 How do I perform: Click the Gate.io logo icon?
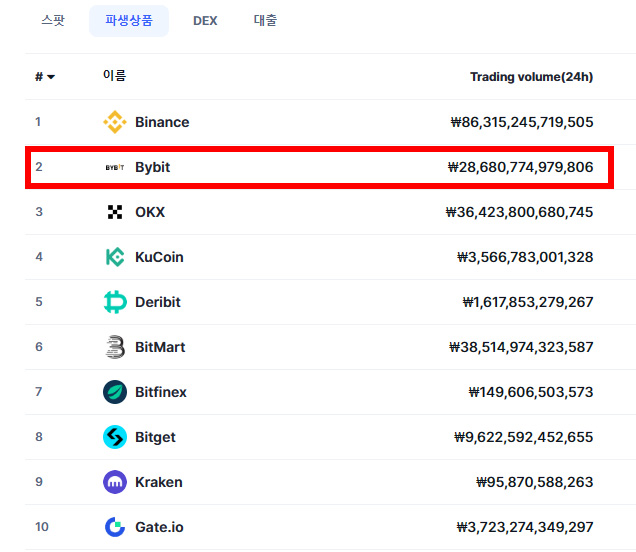(x=115, y=527)
